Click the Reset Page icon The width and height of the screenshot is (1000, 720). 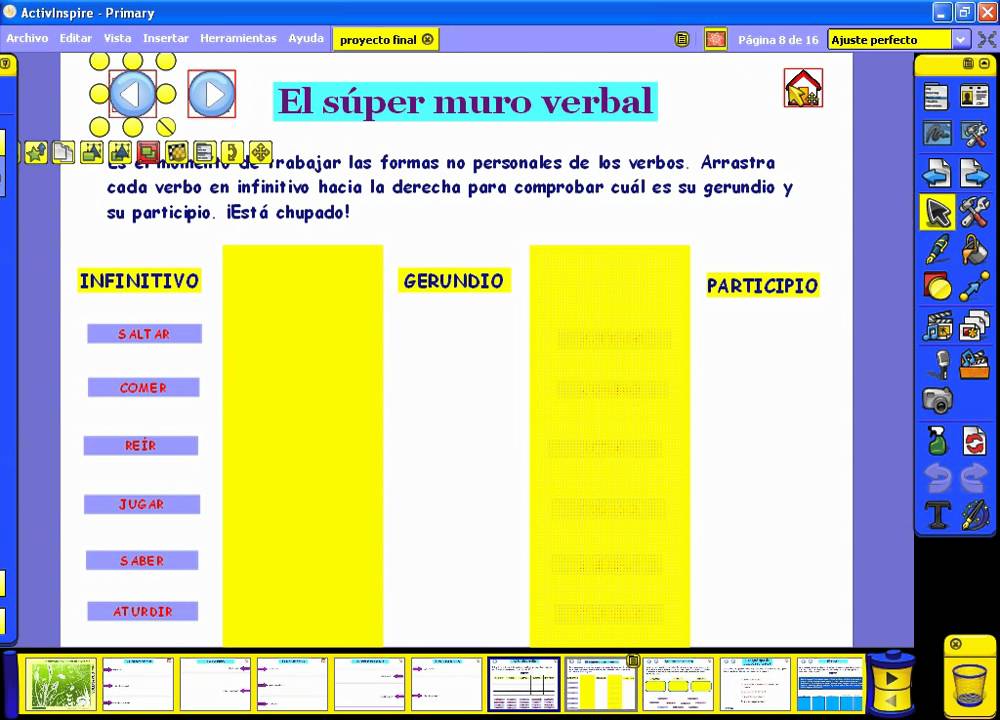click(974, 441)
